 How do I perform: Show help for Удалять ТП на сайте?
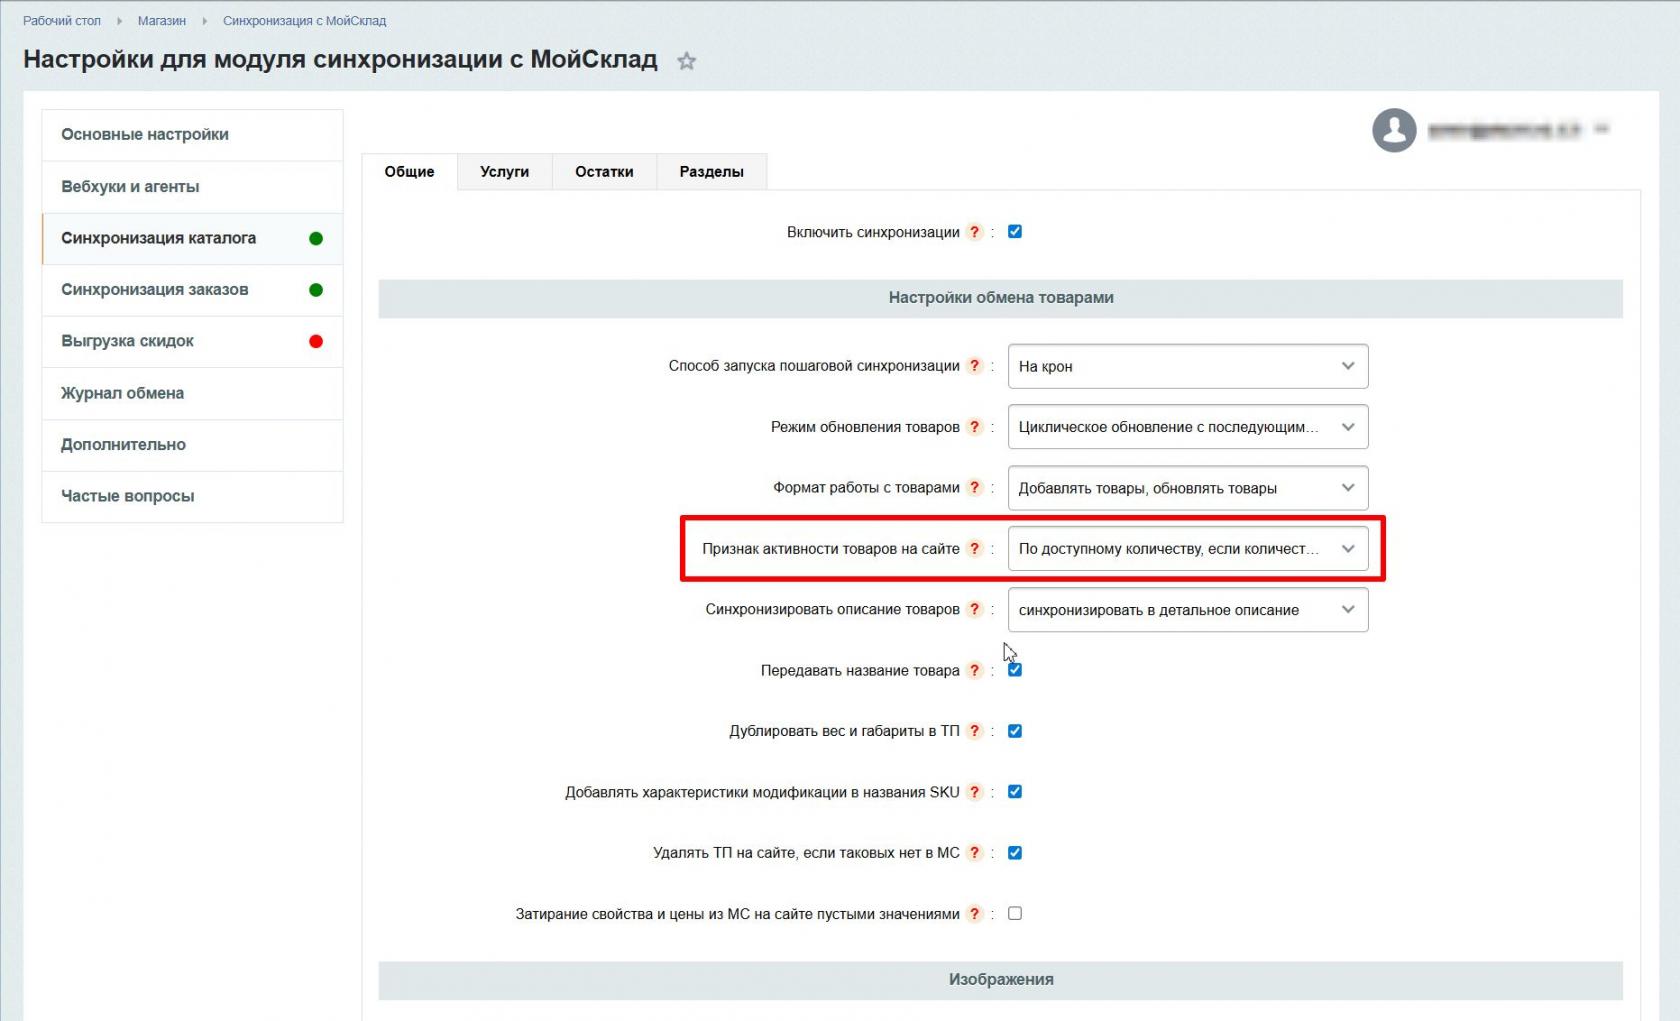975,853
